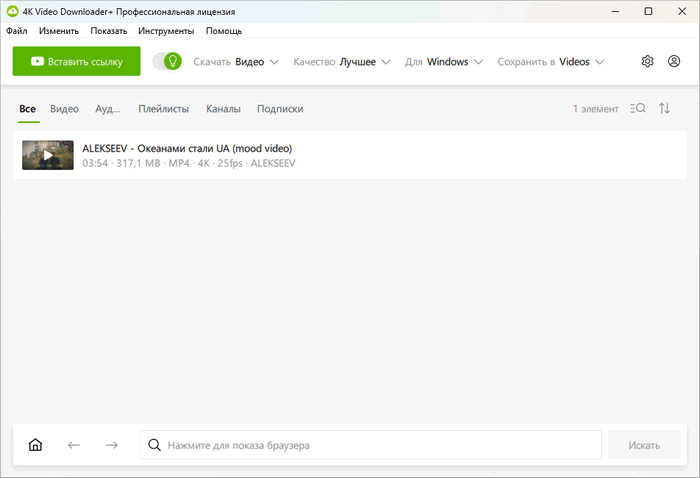Open settings via the gear icon
This screenshot has width=700, height=478.
click(x=647, y=61)
